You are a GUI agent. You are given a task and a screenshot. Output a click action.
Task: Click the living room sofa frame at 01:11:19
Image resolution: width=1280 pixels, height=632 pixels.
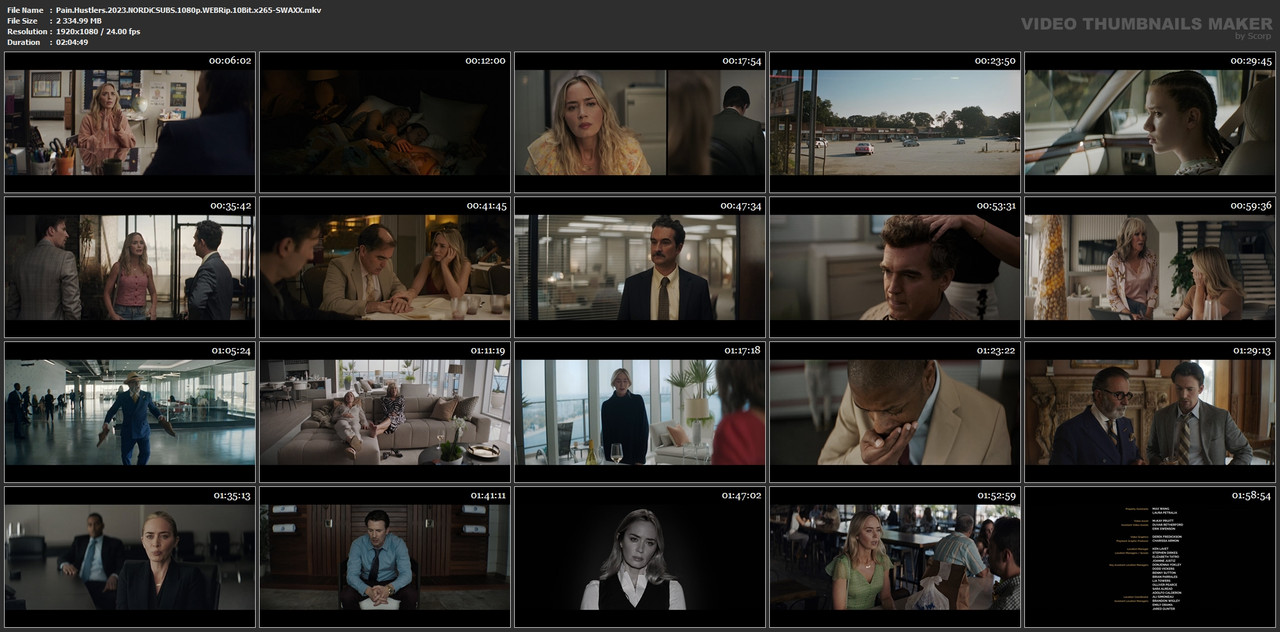[x=385, y=412]
